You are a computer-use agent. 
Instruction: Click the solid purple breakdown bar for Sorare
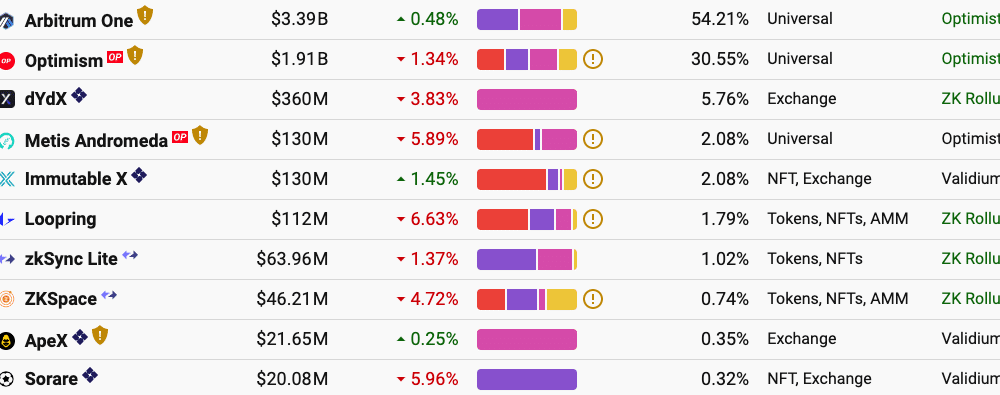(527, 380)
